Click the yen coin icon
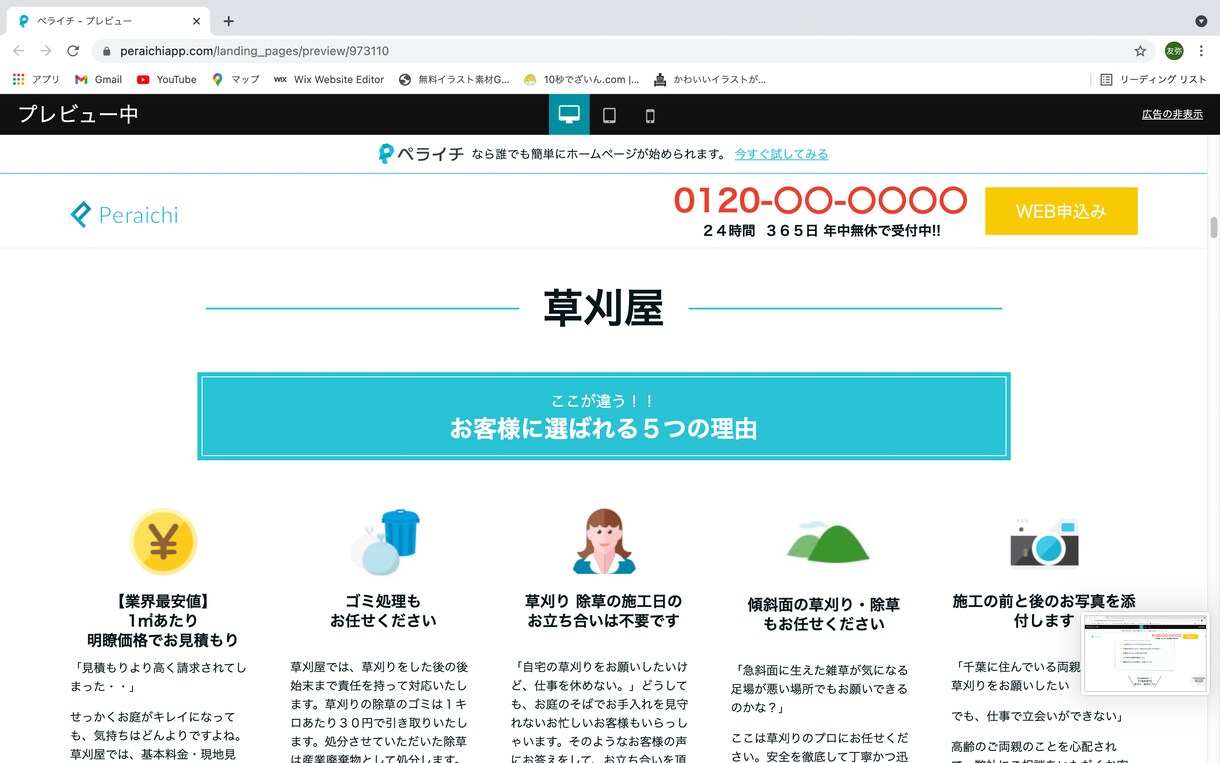The width and height of the screenshot is (1220, 763). coord(163,542)
